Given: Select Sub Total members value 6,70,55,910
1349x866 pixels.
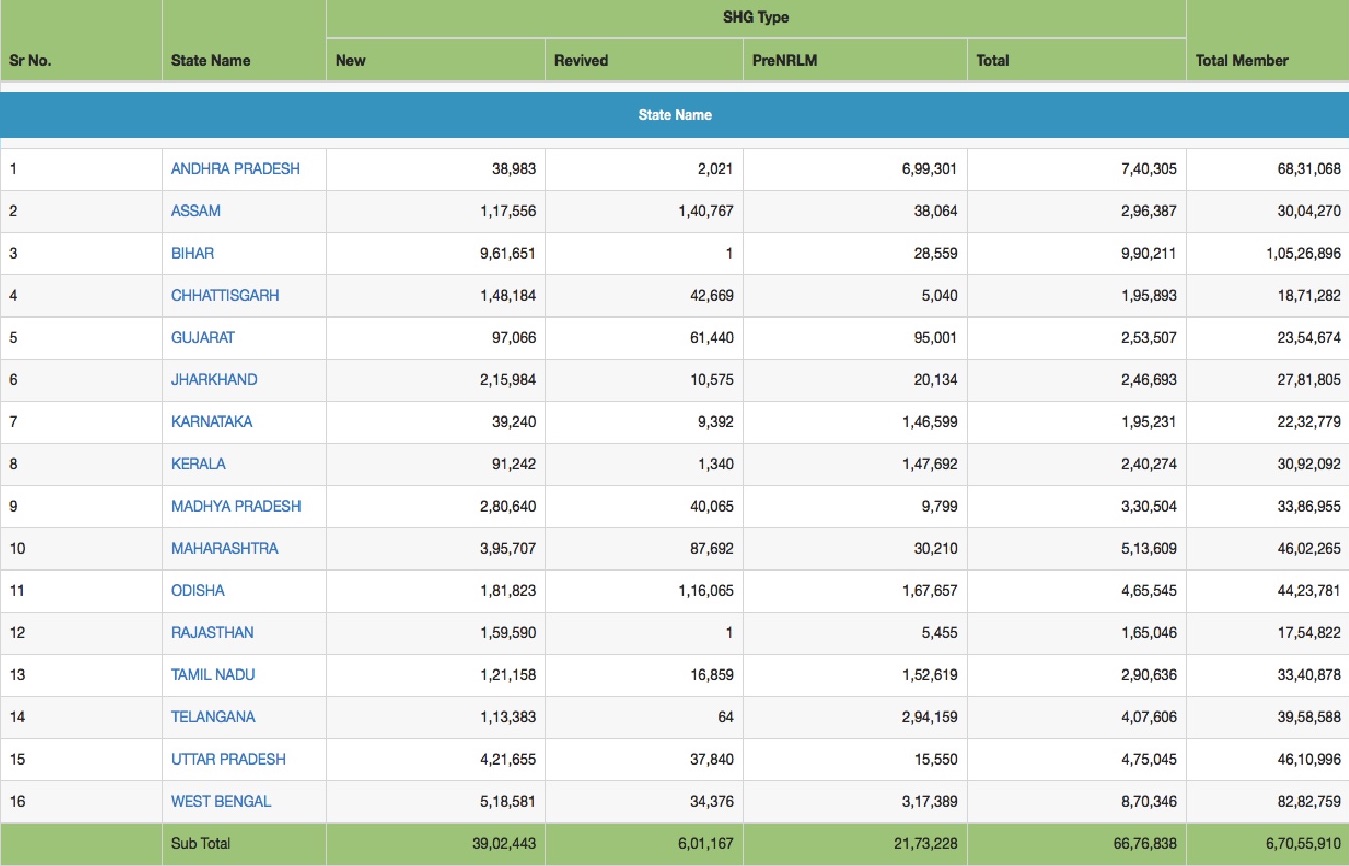Looking at the screenshot, I should [1303, 844].
